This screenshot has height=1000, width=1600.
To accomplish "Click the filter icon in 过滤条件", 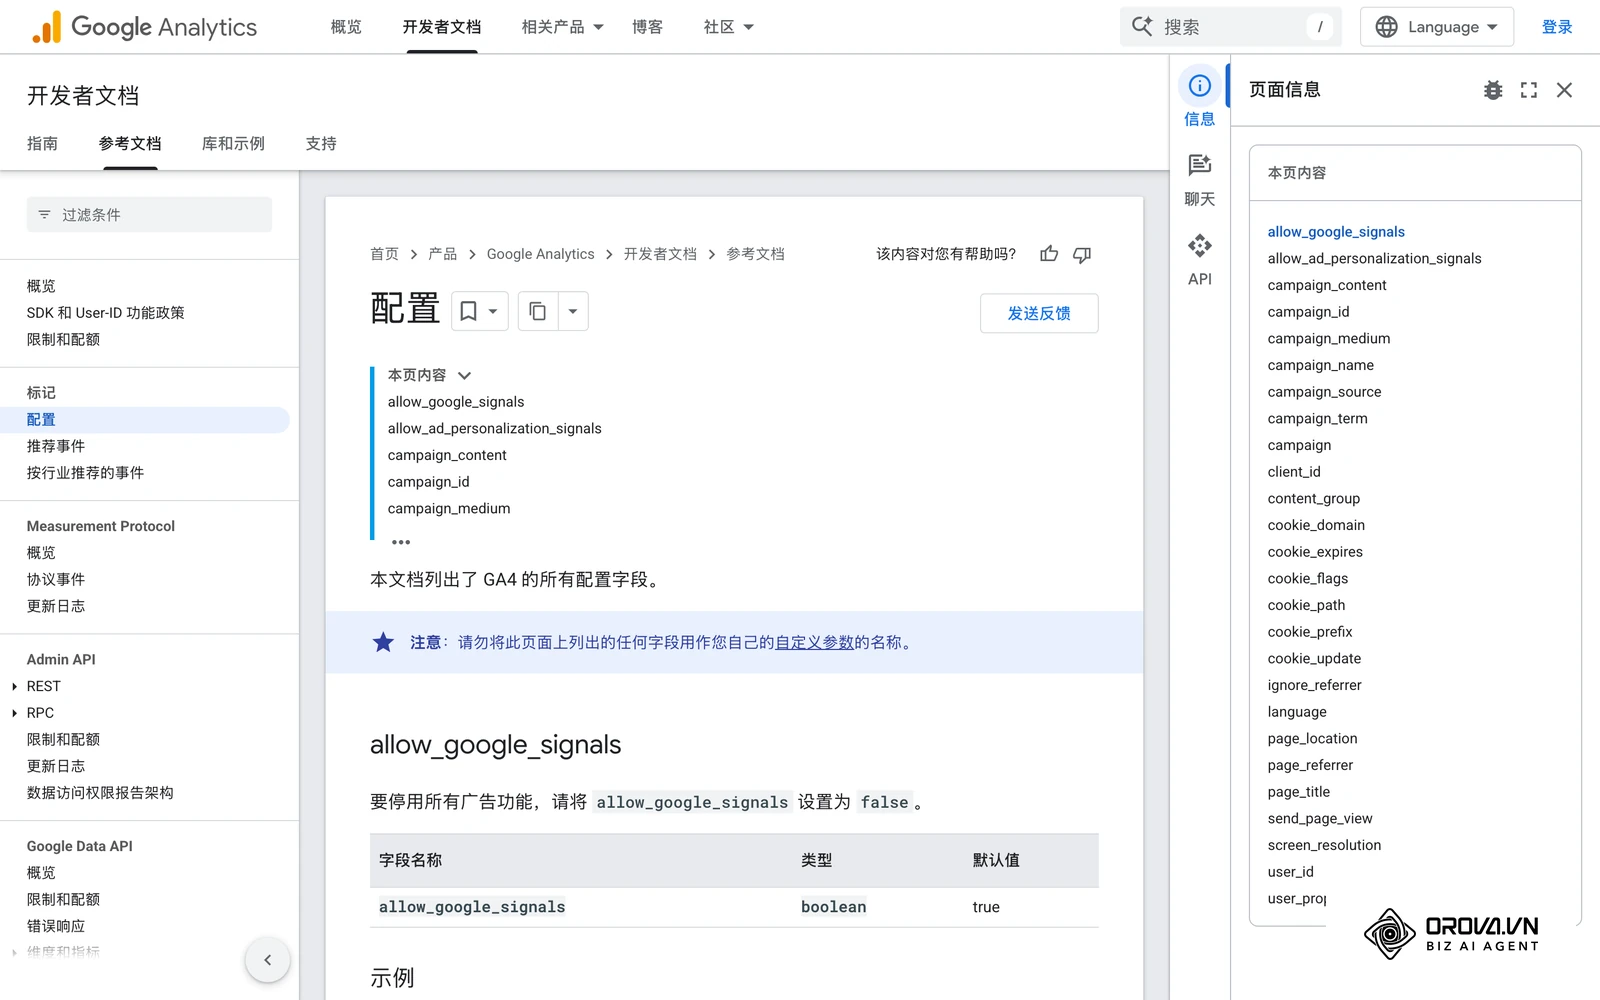I will click(x=44, y=215).
